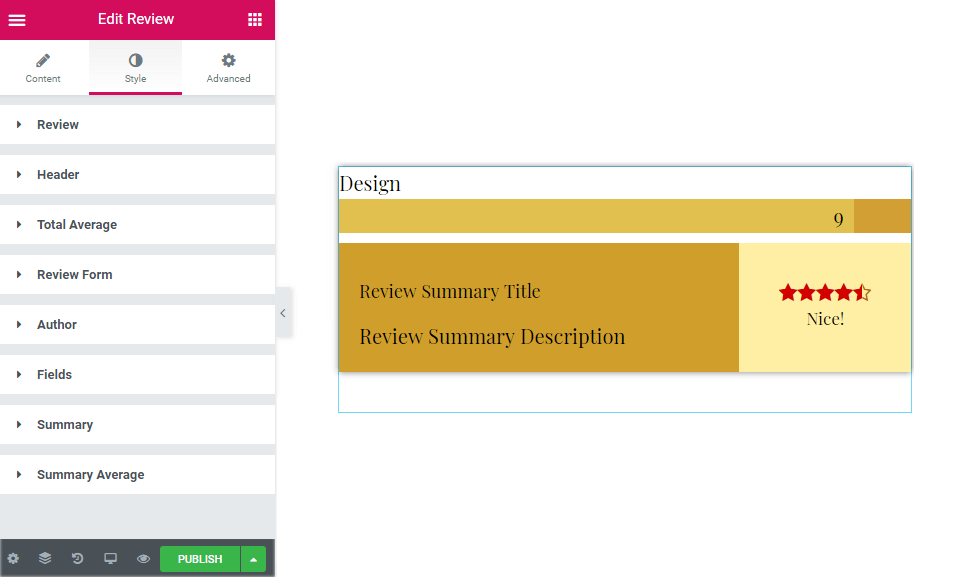Open the History icon
This screenshot has height=577, width=977.
[77, 558]
